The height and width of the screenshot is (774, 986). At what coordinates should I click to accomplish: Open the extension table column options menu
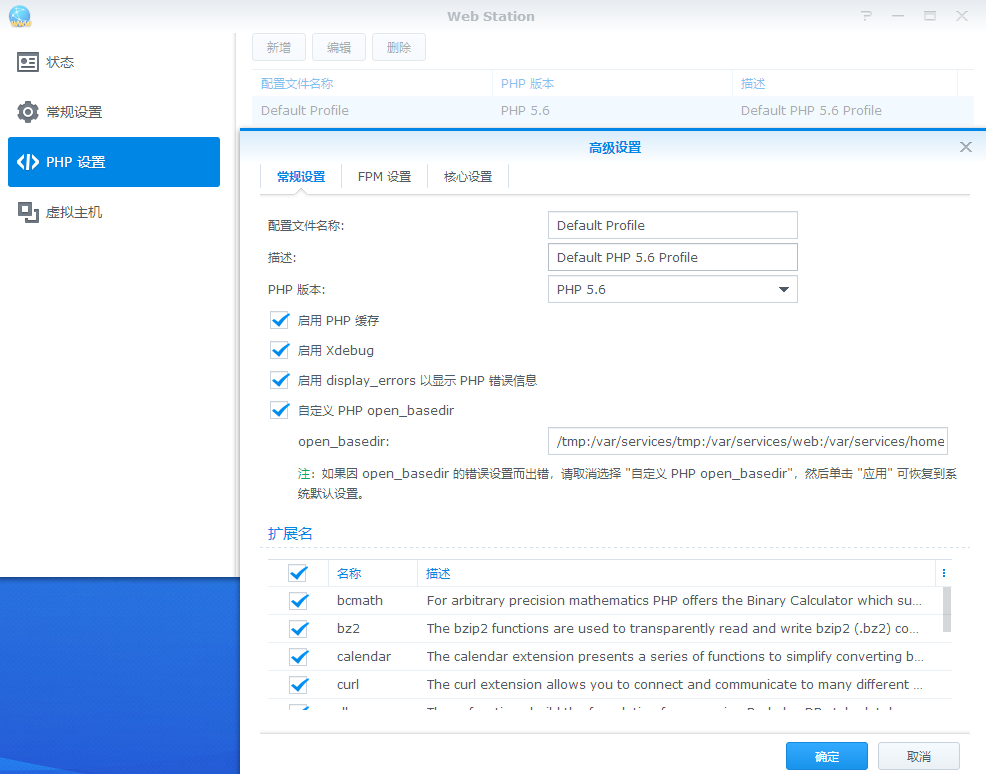coord(943,573)
